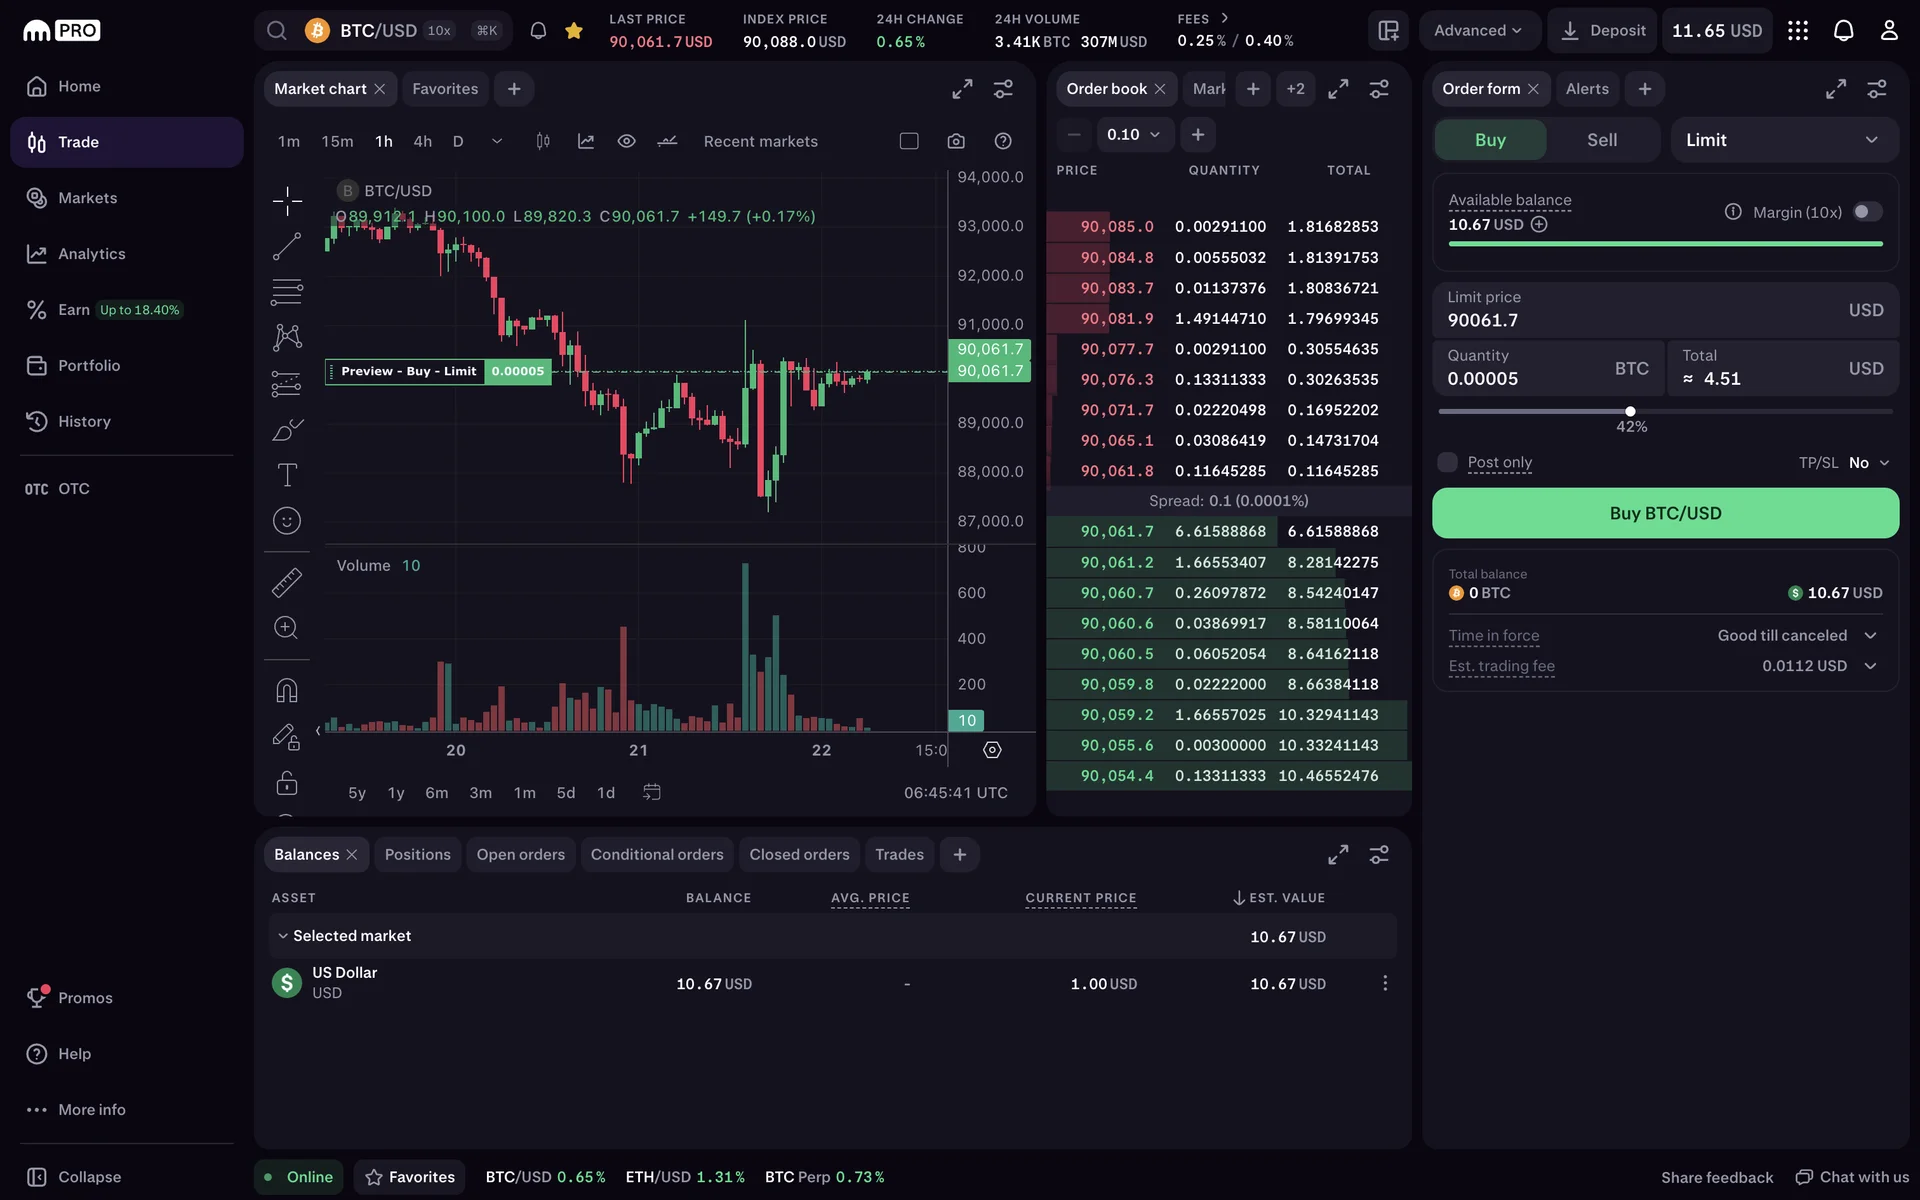Take a chart snapshot with camera icon
The height and width of the screenshot is (1200, 1920).
point(956,141)
